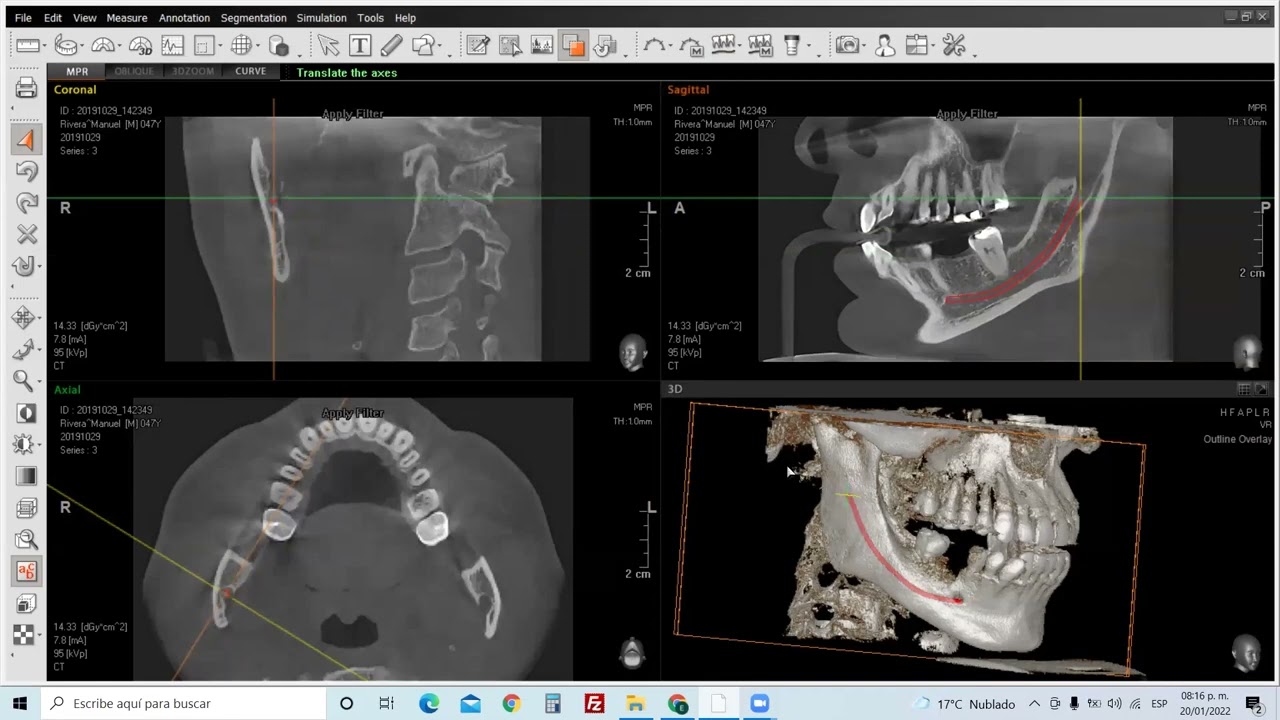The image size is (1280, 720).
Task: Click Apply Filter in Sagittal view
Action: click(966, 114)
